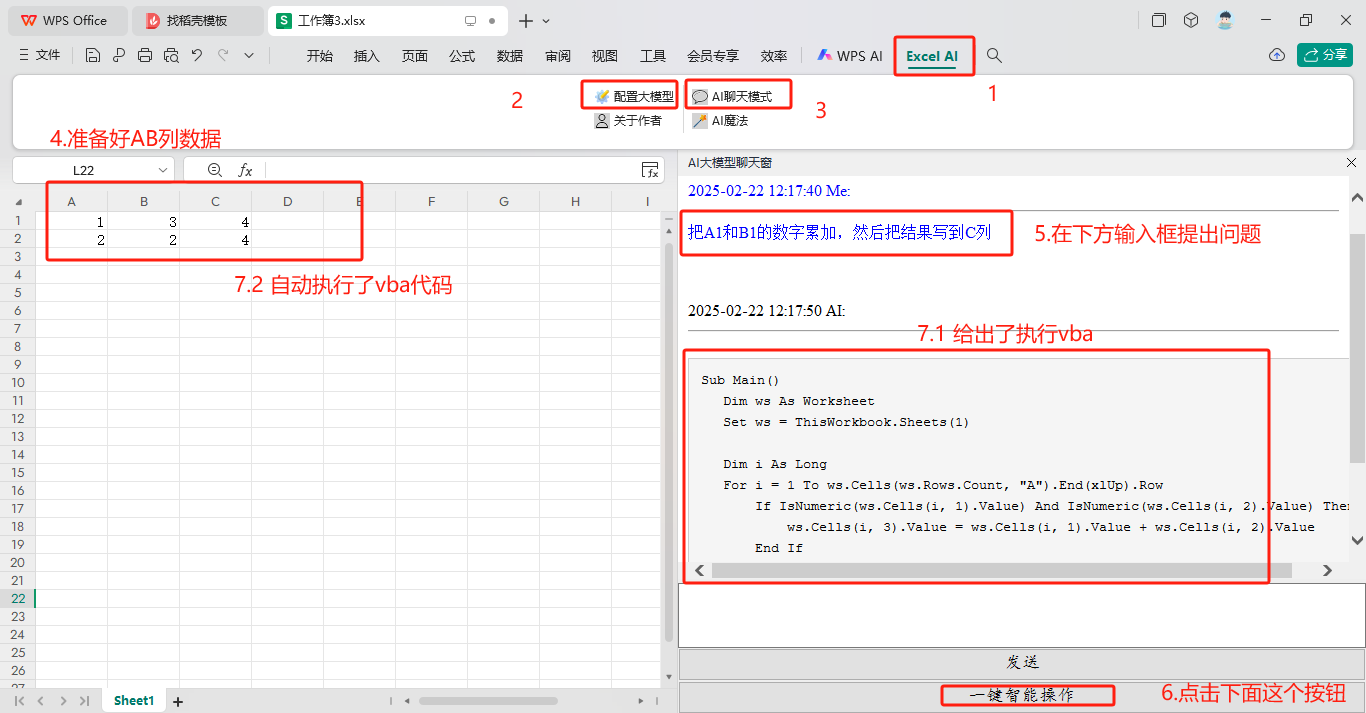Click cell B1 containing 3
The width and height of the screenshot is (1366, 713).
144,221
